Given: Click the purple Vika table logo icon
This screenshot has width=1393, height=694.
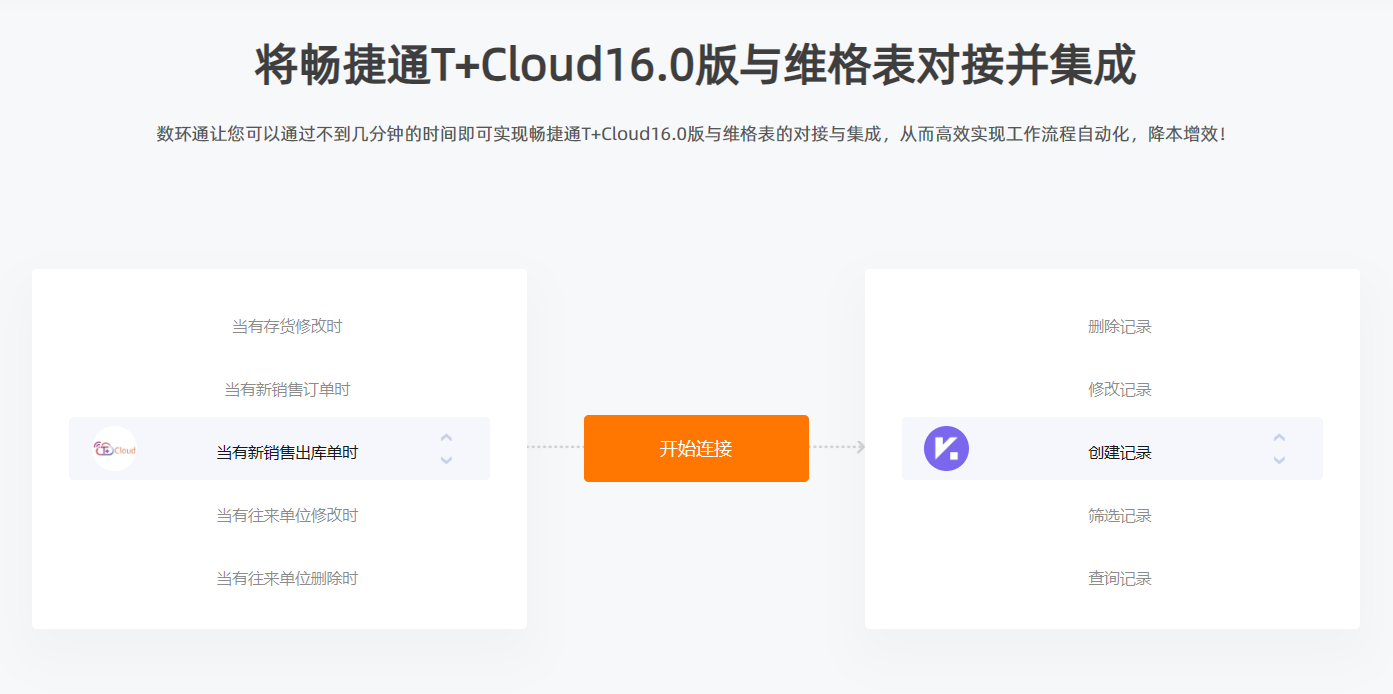Looking at the screenshot, I should pos(946,448).
